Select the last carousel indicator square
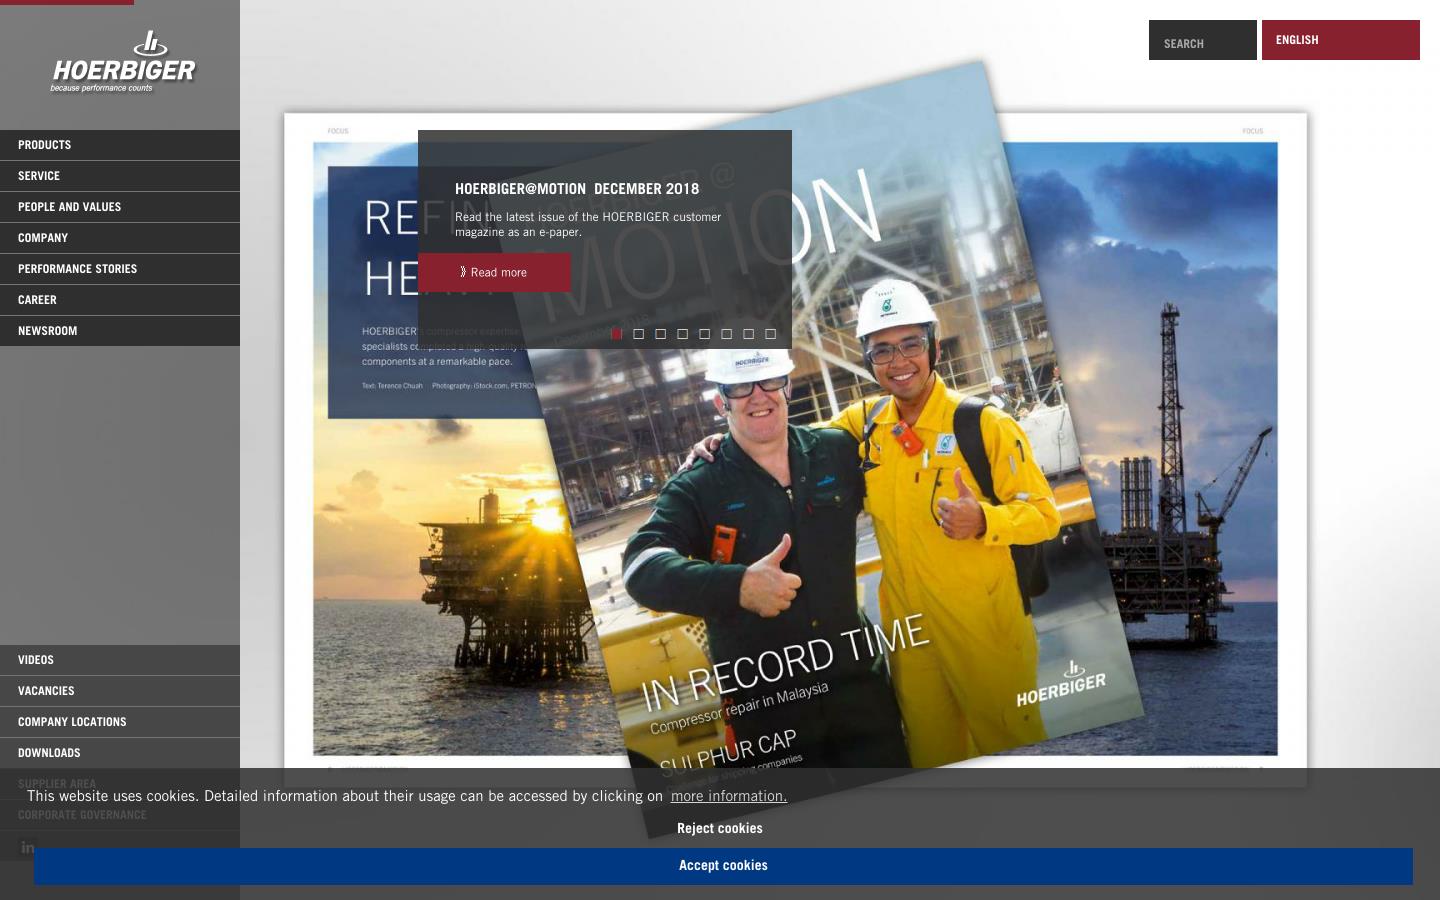The height and width of the screenshot is (900, 1440). point(770,333)
